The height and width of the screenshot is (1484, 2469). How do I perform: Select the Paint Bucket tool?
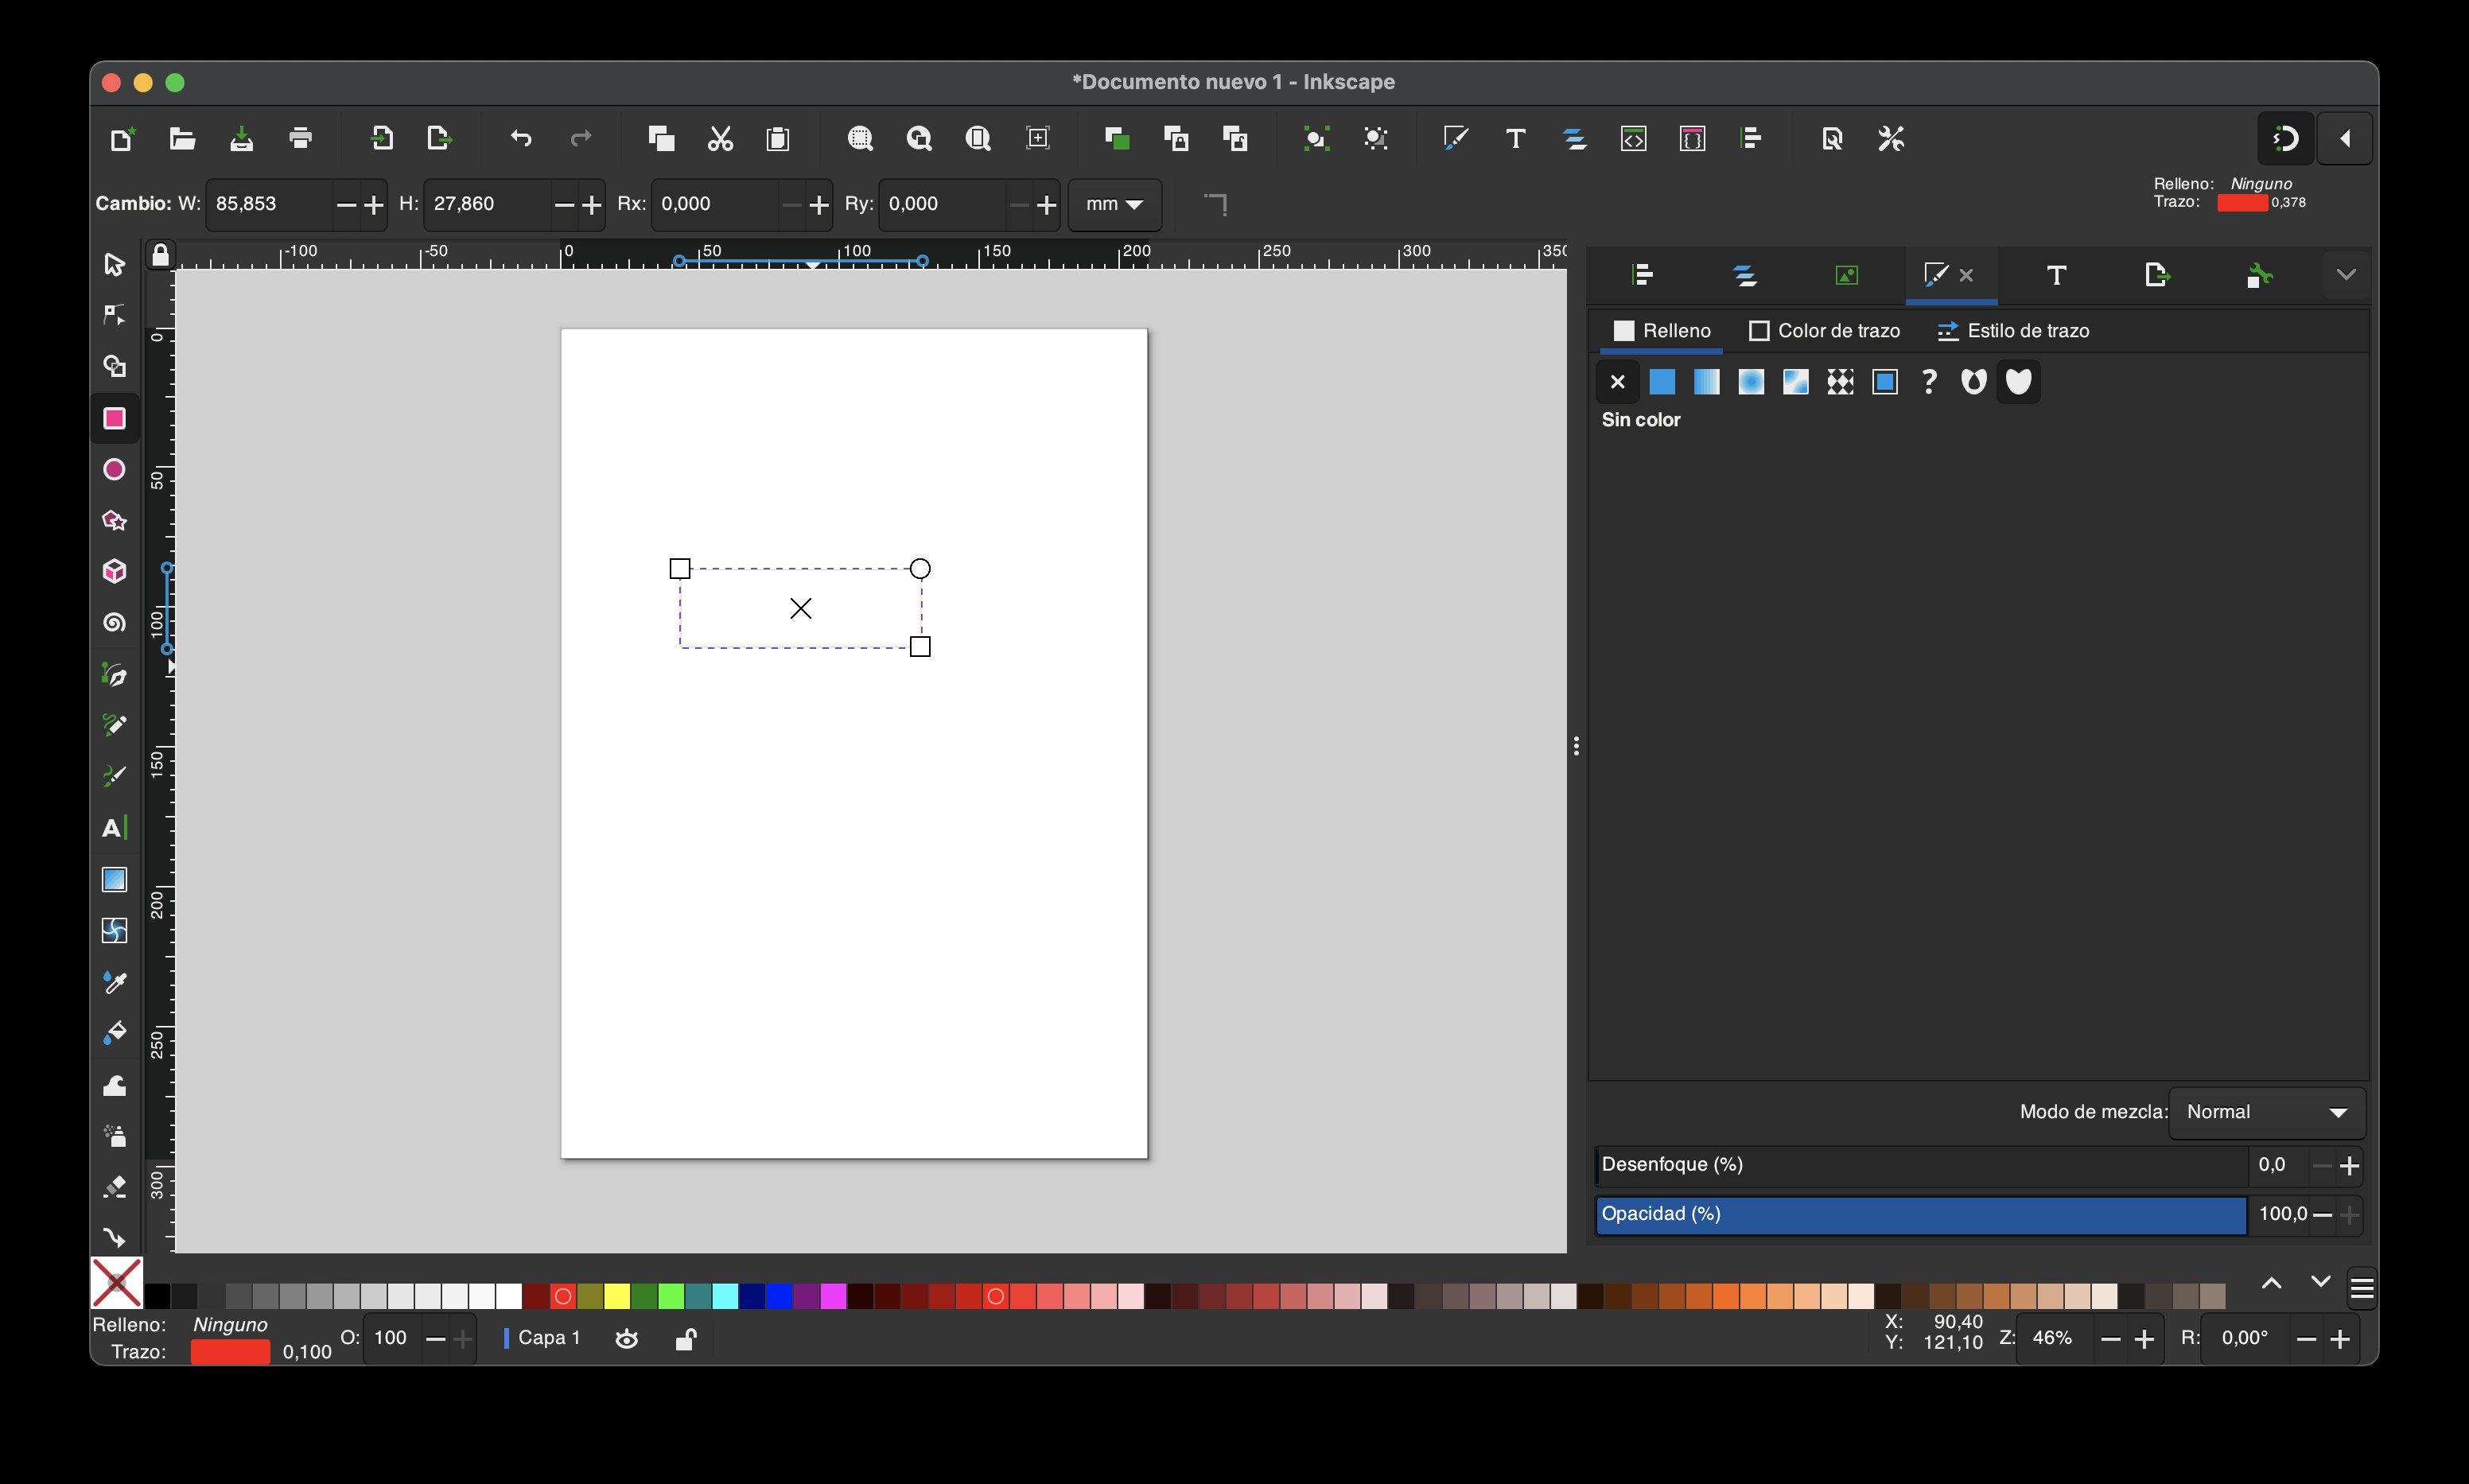[114, 1033]
